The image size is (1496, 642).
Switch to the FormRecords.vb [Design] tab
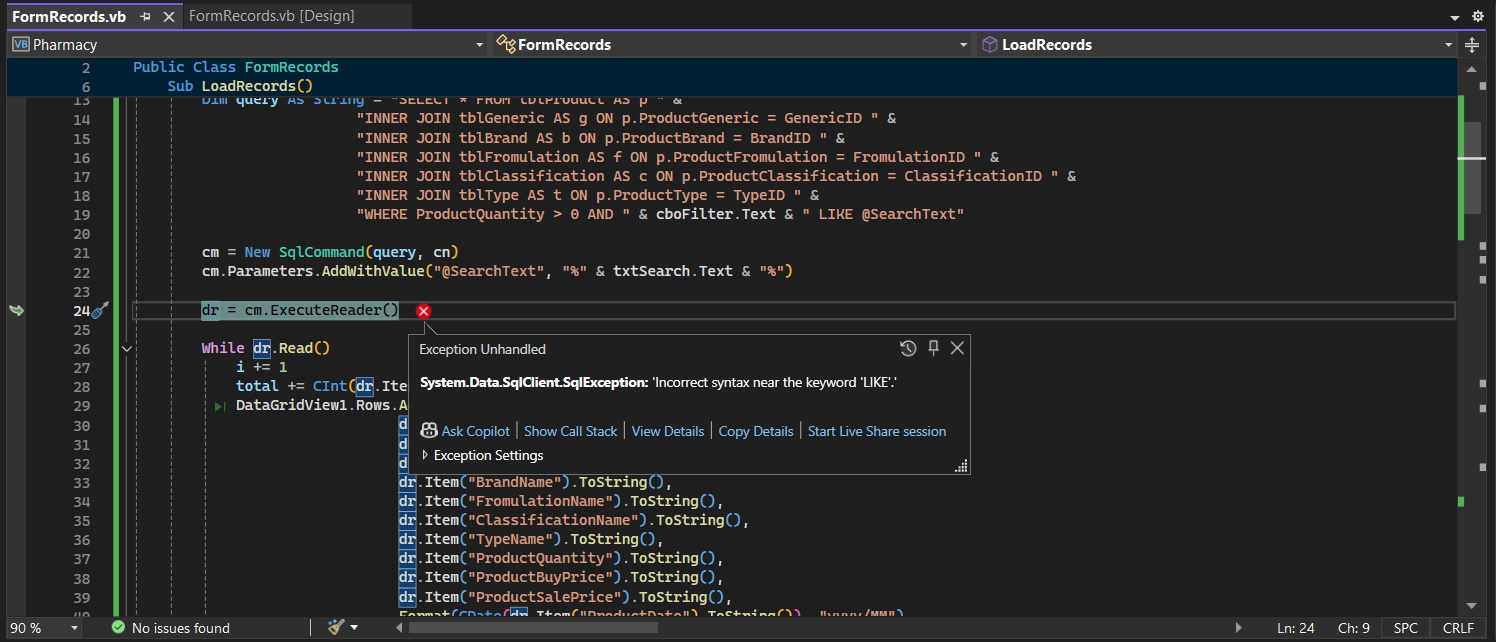click(271, 16)
